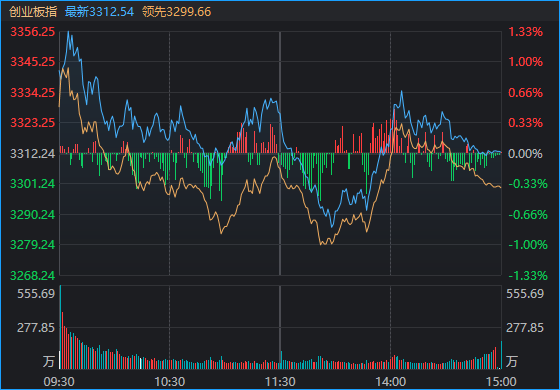Click the 3301.24 price axis label

pyautogui.click(x=32, y=184)
